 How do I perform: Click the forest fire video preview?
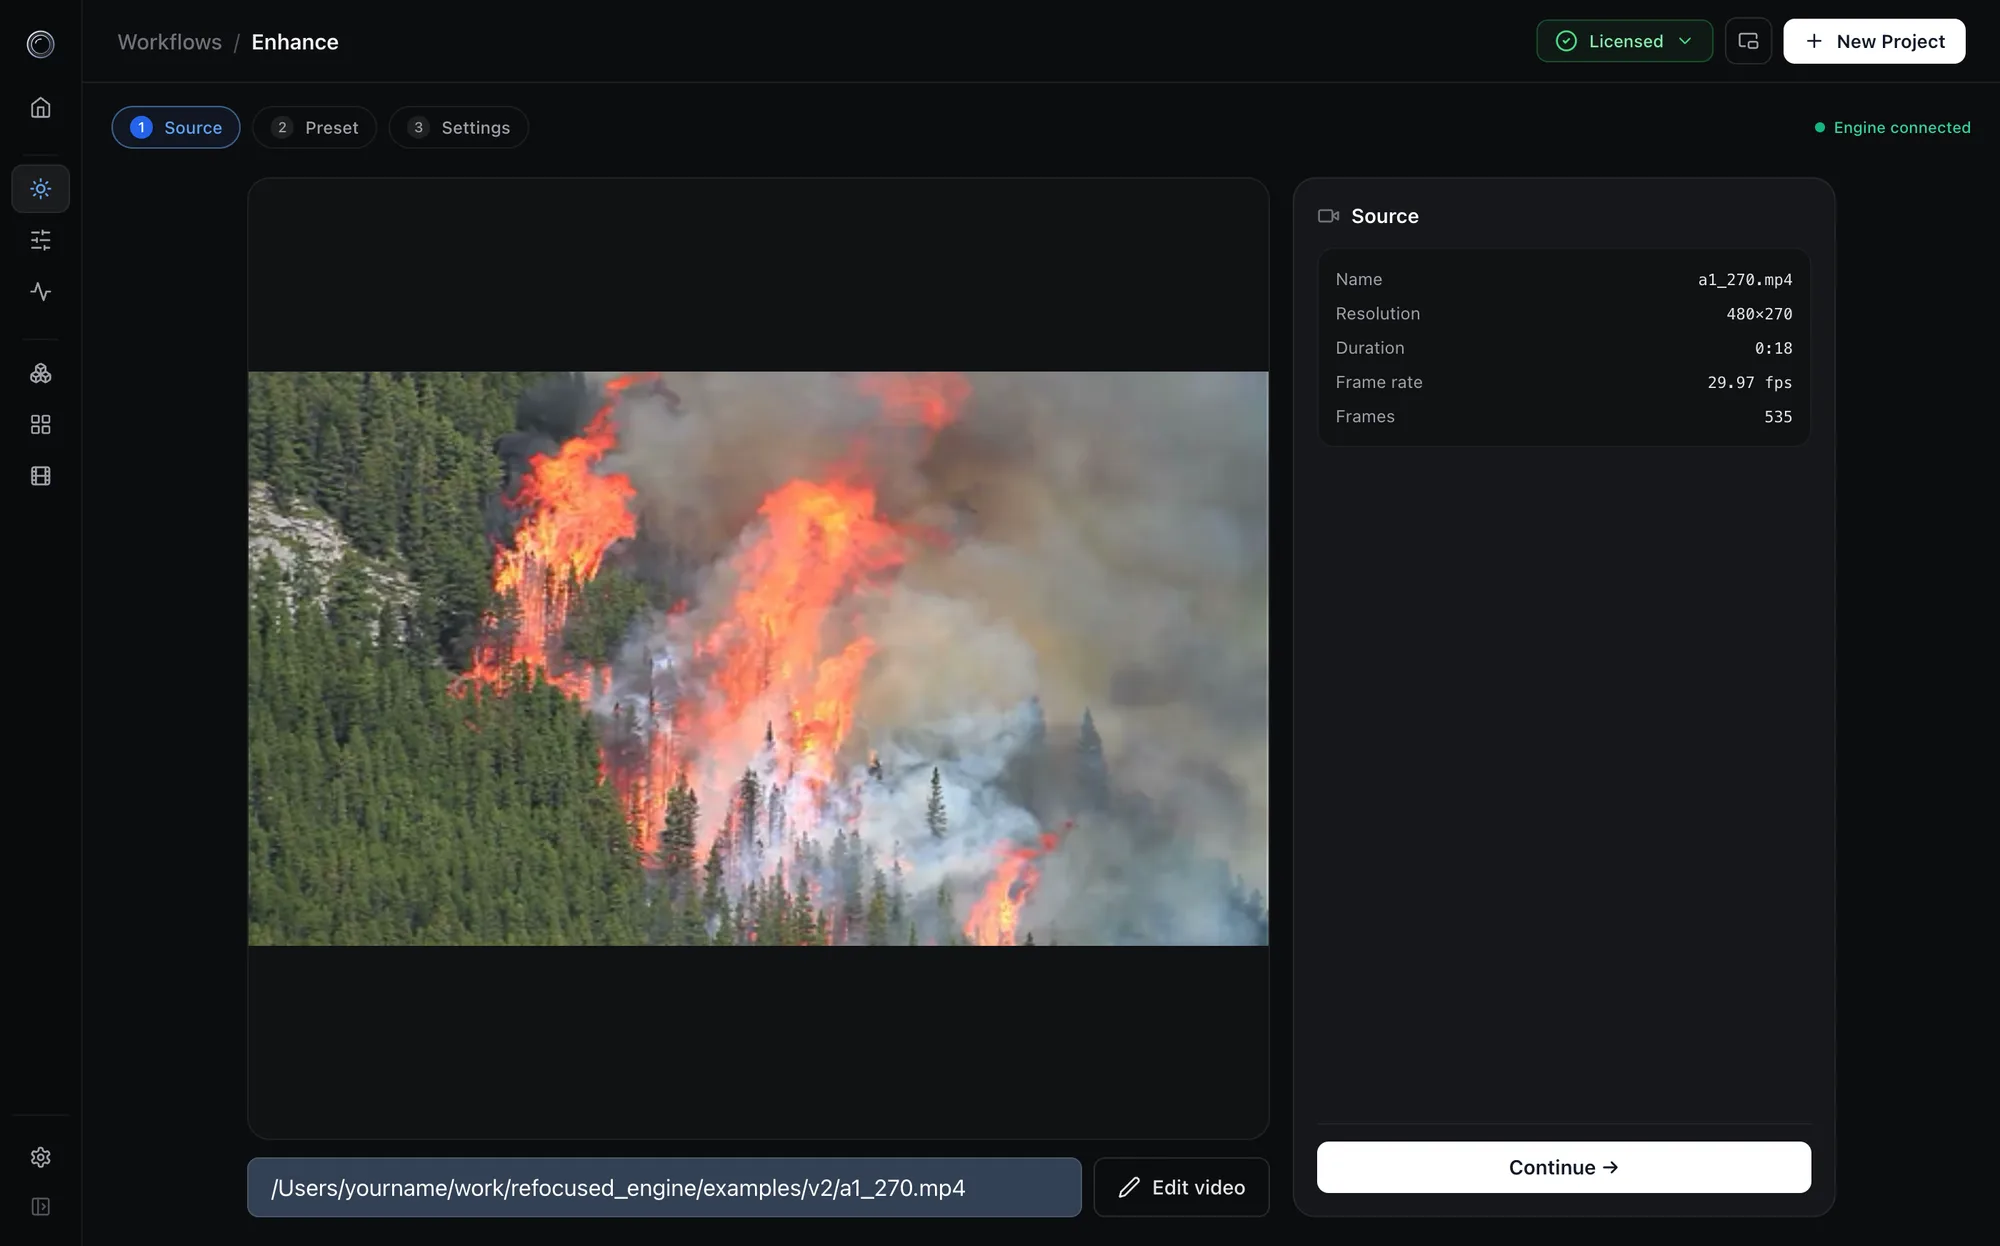tap(758, 658)
